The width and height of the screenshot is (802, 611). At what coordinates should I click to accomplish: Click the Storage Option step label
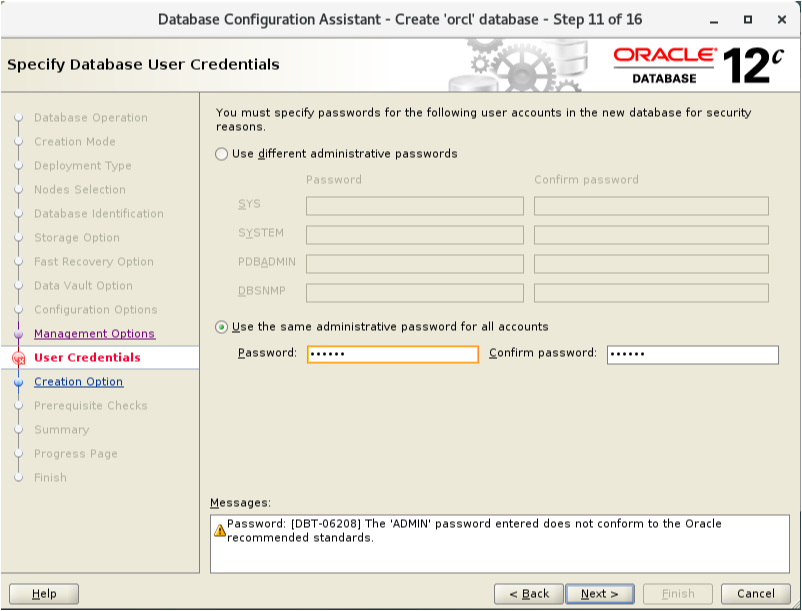coord(77,238)
